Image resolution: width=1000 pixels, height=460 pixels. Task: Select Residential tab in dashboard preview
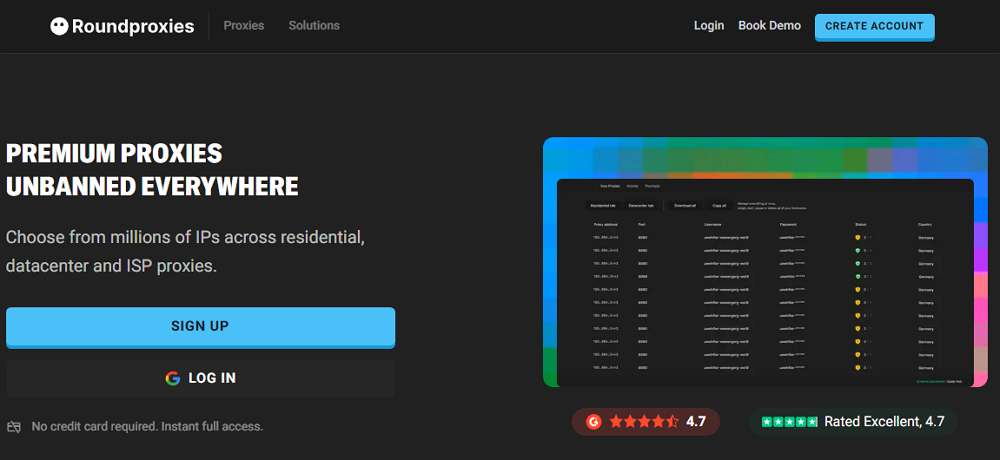[x=601, y=205]
